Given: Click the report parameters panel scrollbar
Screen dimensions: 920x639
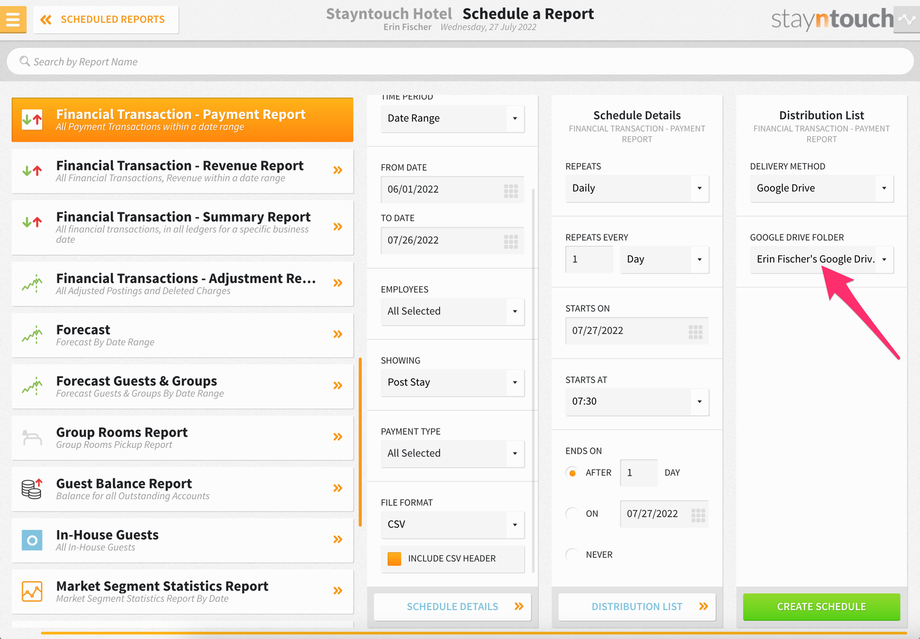Looking at the screenshot, I should 533,380.
